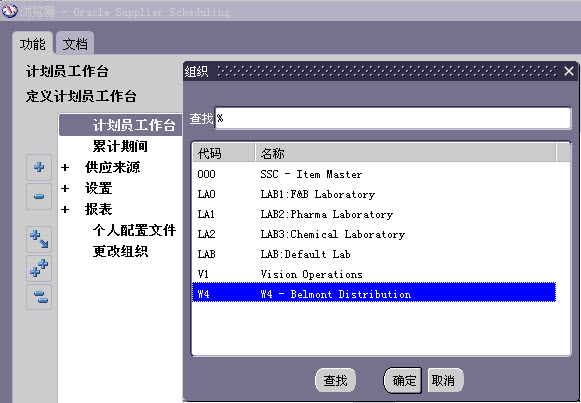Switch to the 文档 tab

coord(75,44)
